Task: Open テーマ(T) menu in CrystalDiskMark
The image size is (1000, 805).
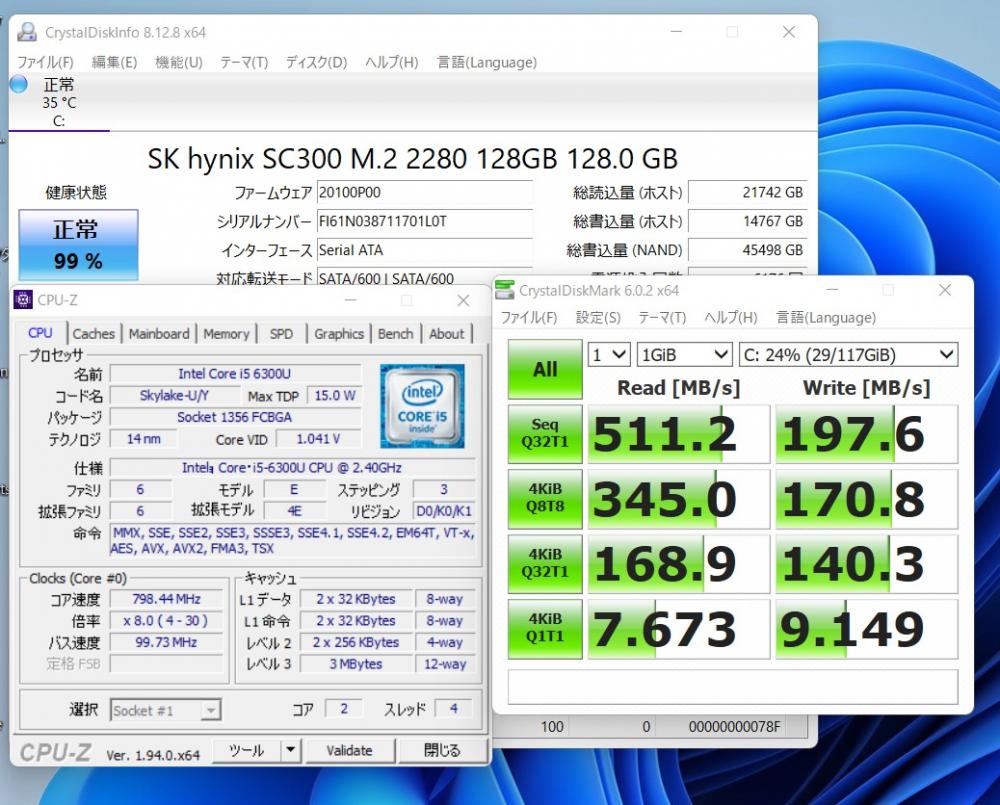Action: [x=662, y=318]
